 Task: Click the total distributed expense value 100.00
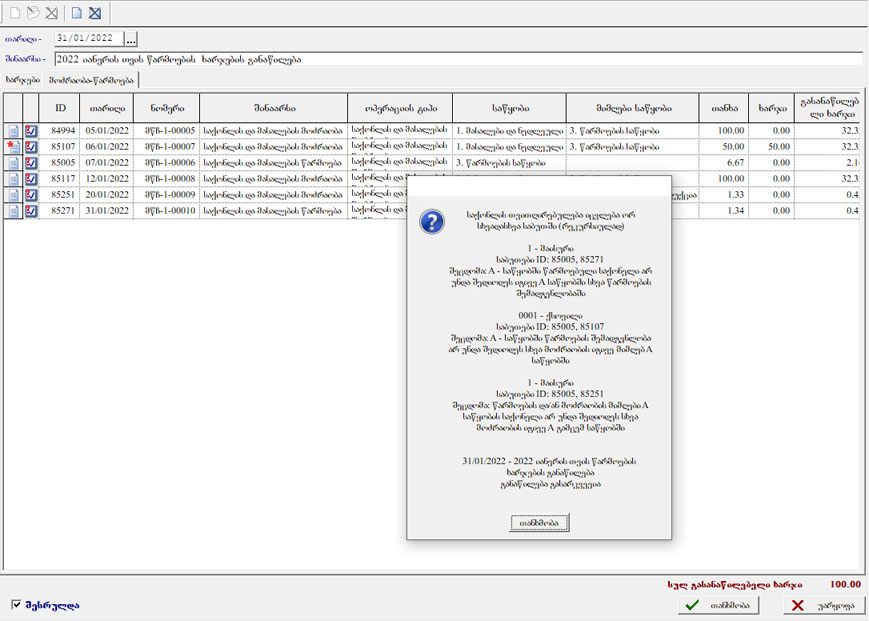845,584
